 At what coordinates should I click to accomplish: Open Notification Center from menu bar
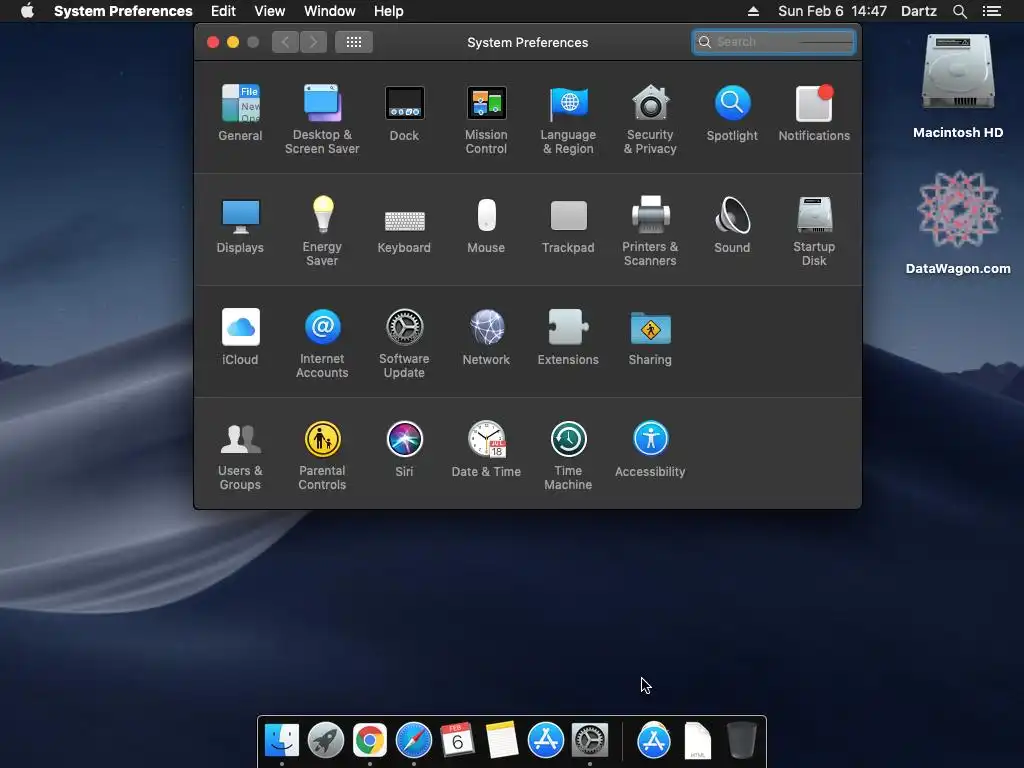[x=992, y=11]
